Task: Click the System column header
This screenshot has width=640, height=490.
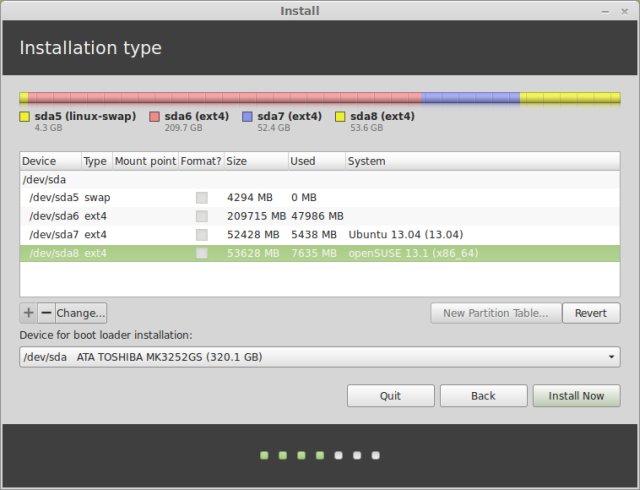Action: 482,161
